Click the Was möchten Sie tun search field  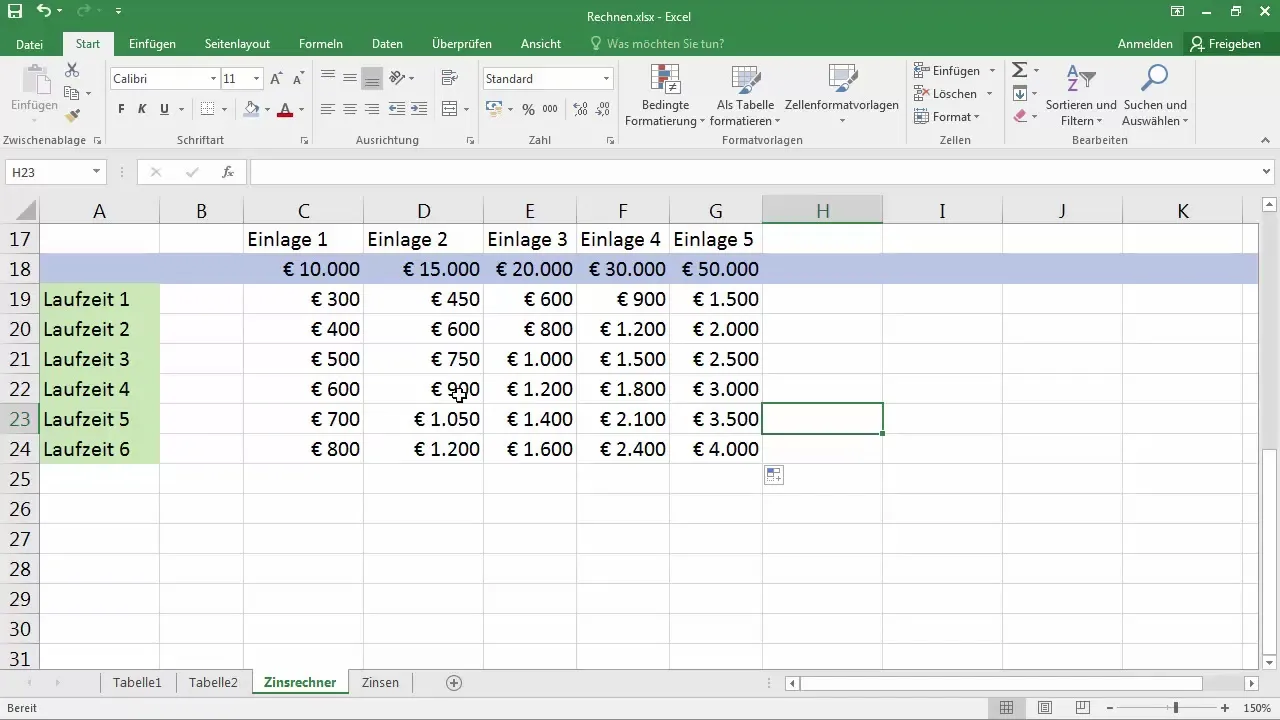tap(657, 44)
